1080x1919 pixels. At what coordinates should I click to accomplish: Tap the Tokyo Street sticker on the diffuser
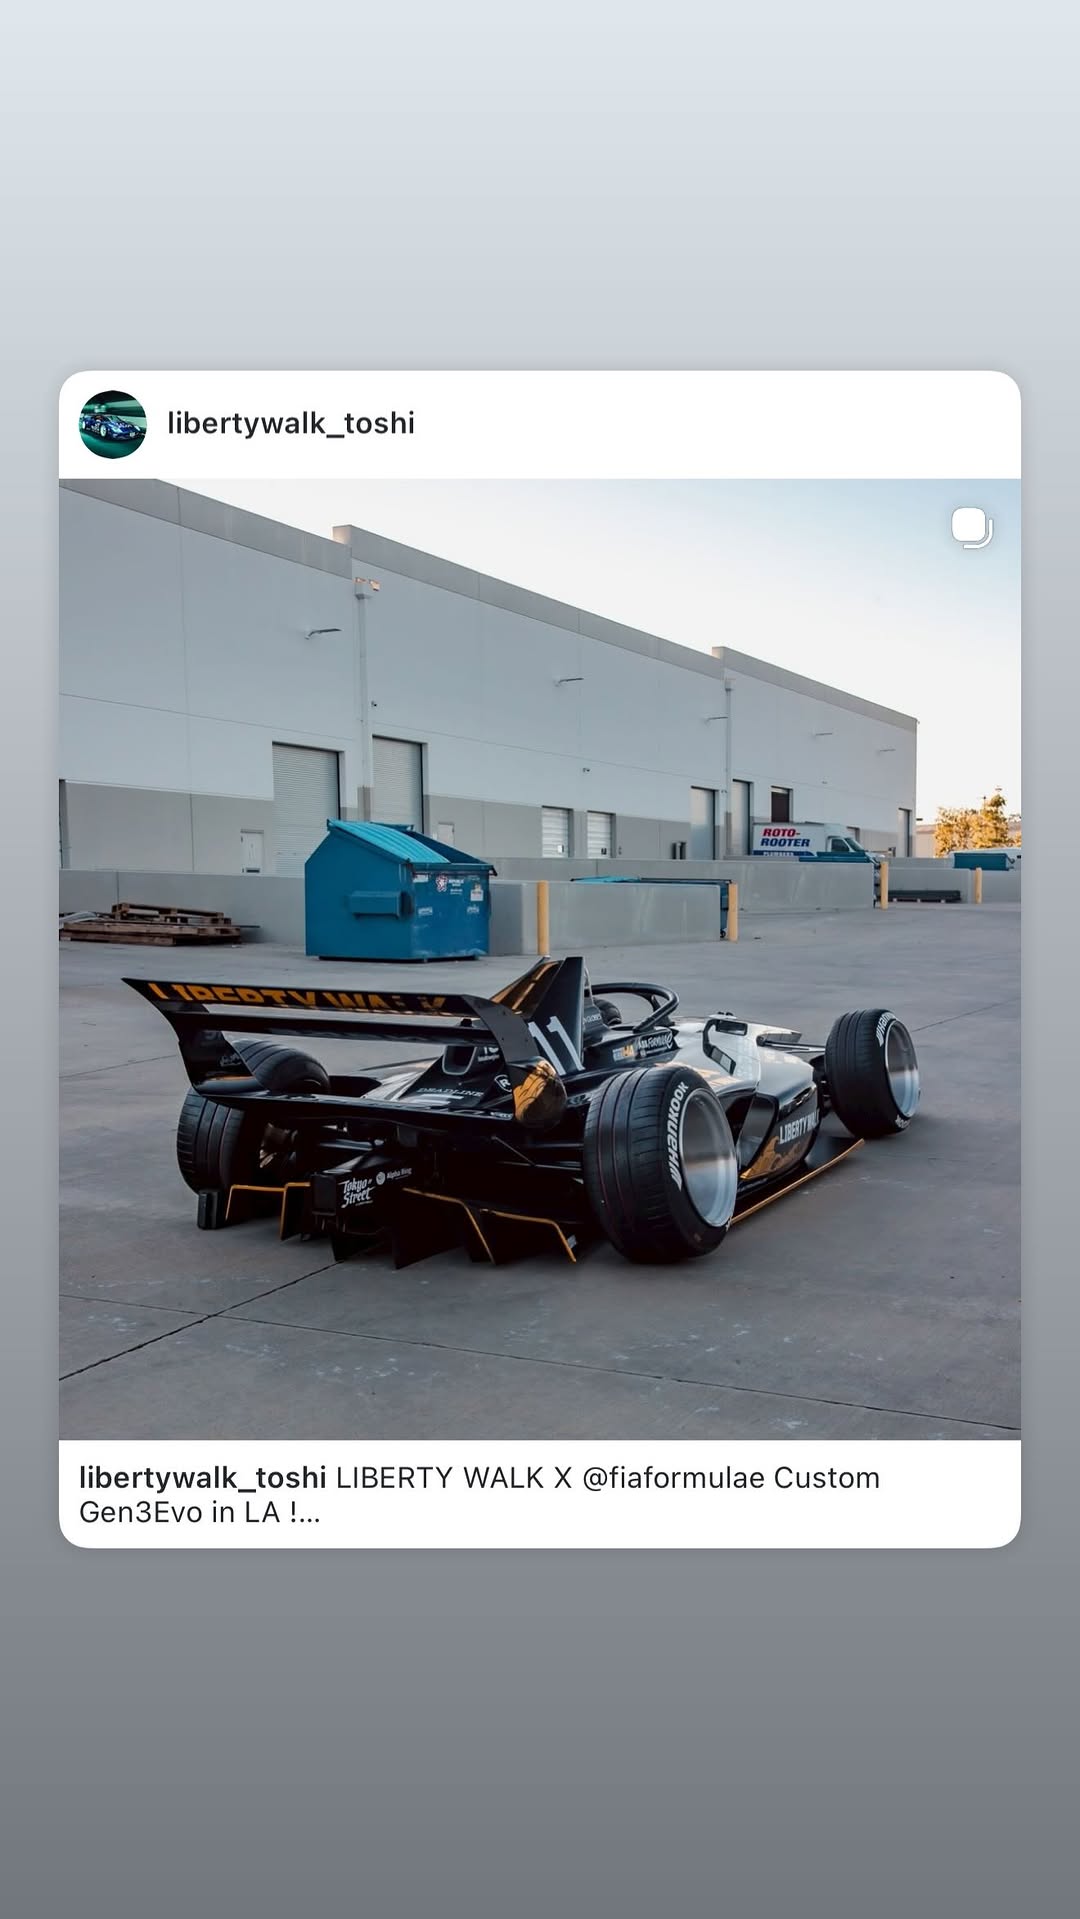coord(358,1190)
